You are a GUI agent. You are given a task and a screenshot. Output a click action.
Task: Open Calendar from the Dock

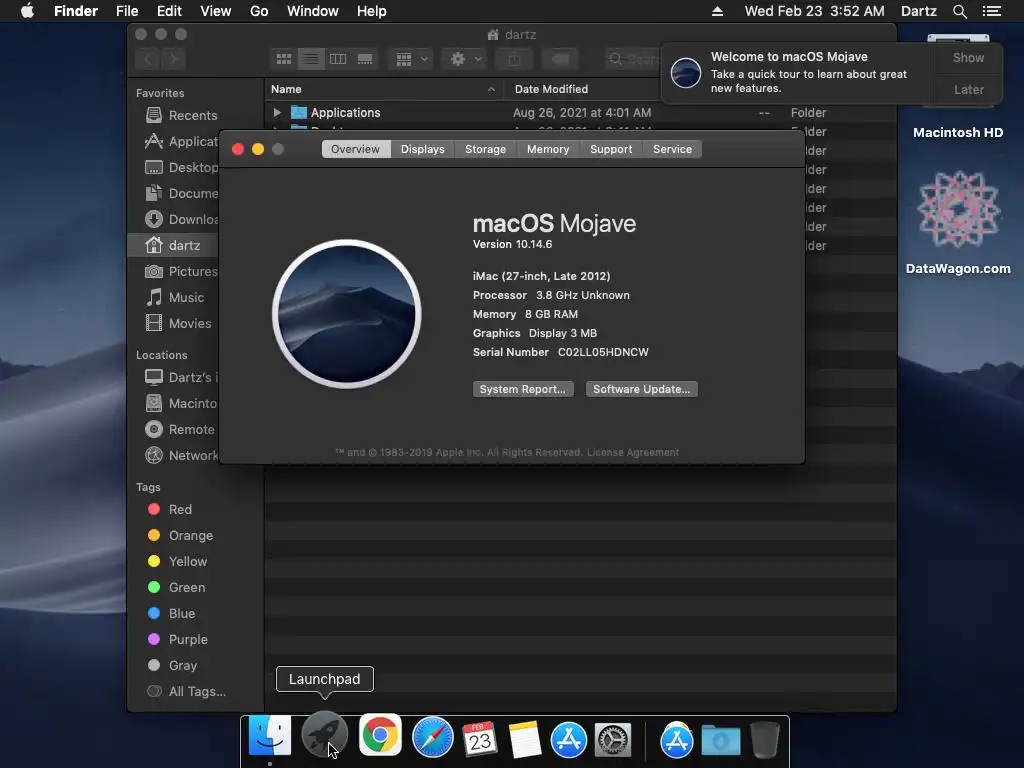tap(480, 739)
